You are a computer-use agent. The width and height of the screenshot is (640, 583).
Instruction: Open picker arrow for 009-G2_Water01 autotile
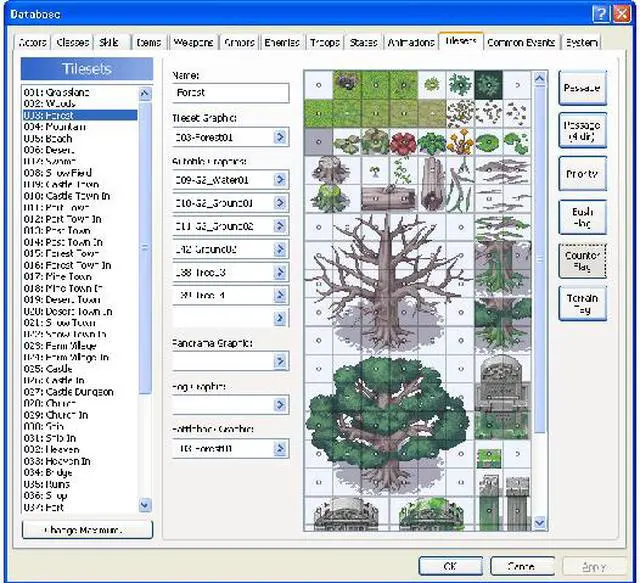[x=280, y=181]
